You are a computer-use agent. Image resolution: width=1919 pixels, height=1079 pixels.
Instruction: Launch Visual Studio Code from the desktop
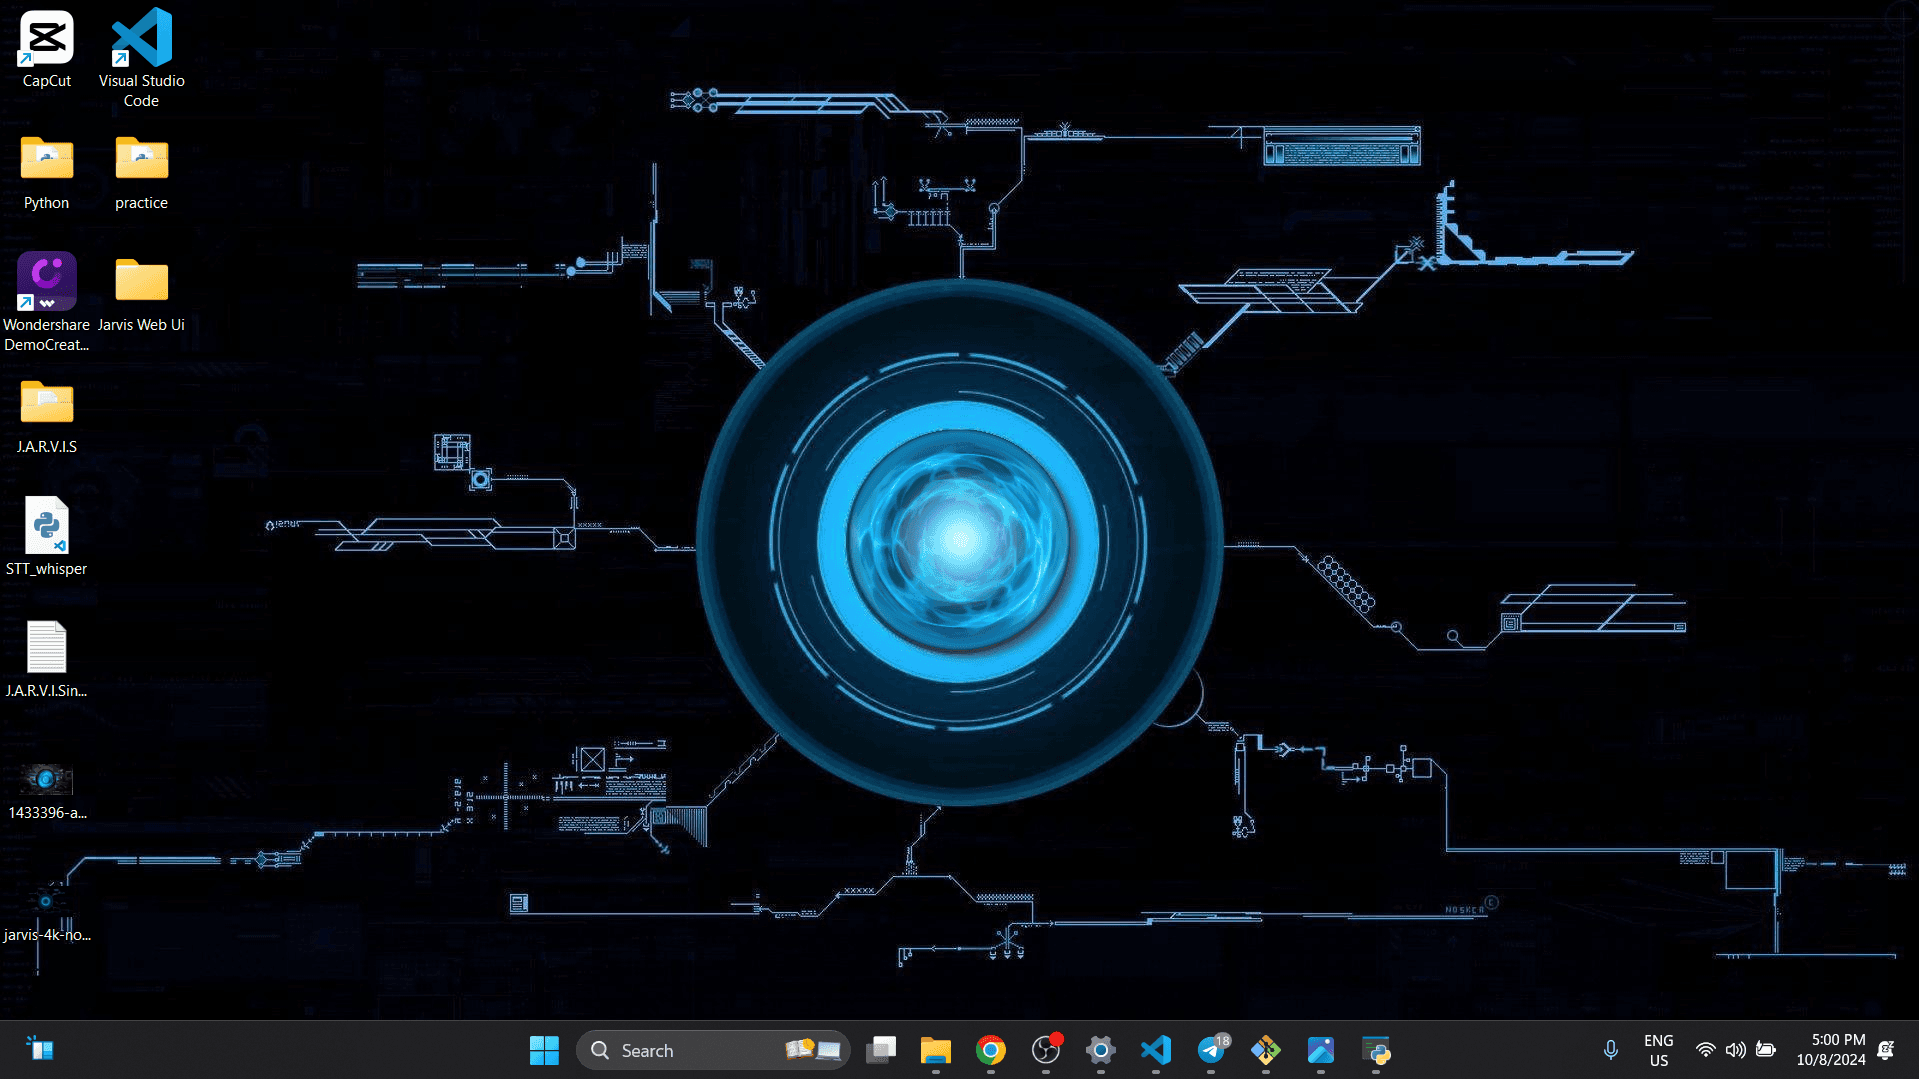tap(141, 57)
